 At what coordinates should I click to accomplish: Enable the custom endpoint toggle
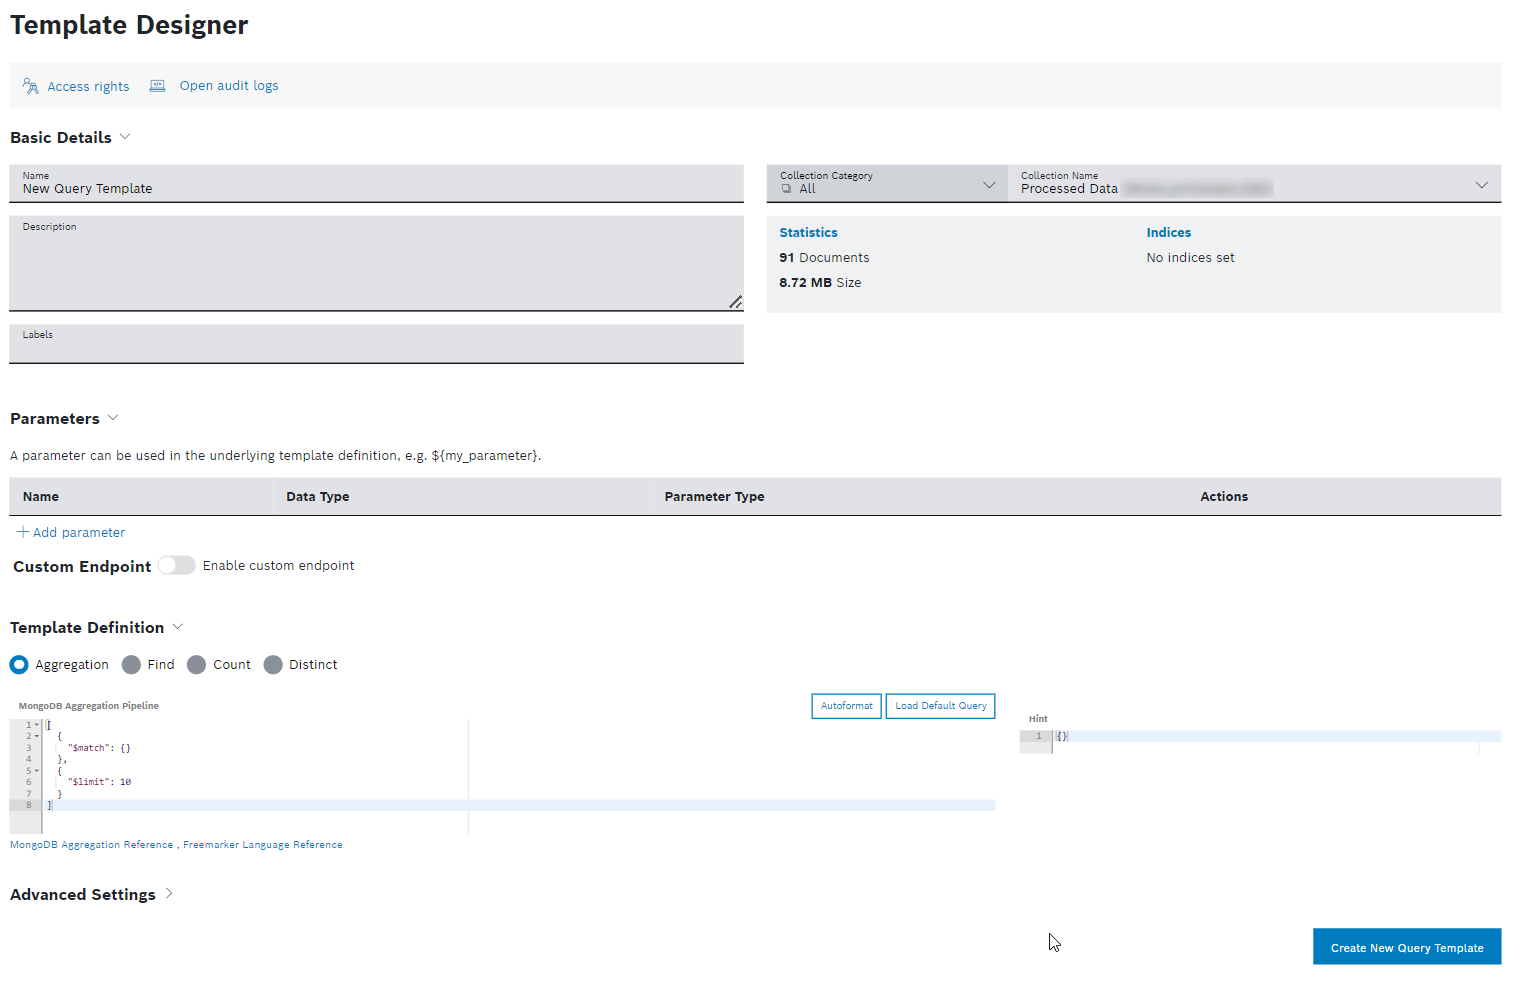176,566
